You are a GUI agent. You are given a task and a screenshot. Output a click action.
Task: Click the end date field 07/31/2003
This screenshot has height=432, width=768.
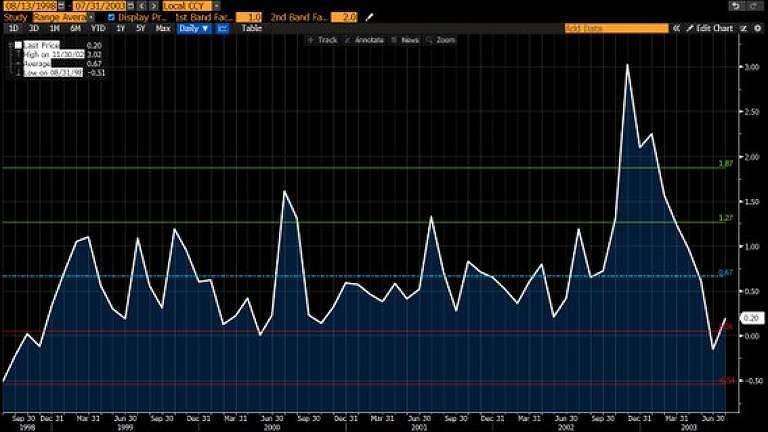(99, 6)
